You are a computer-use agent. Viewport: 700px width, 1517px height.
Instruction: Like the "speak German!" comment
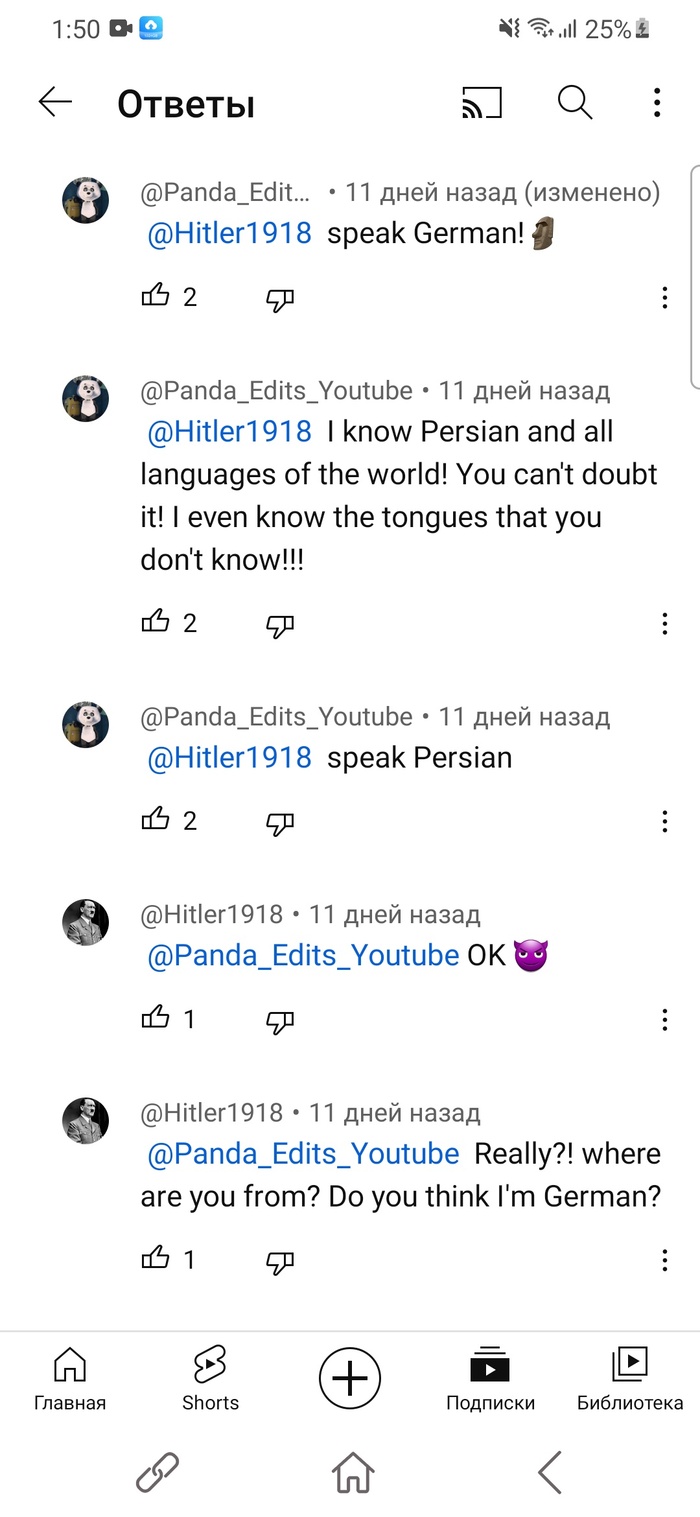[156, 296]
